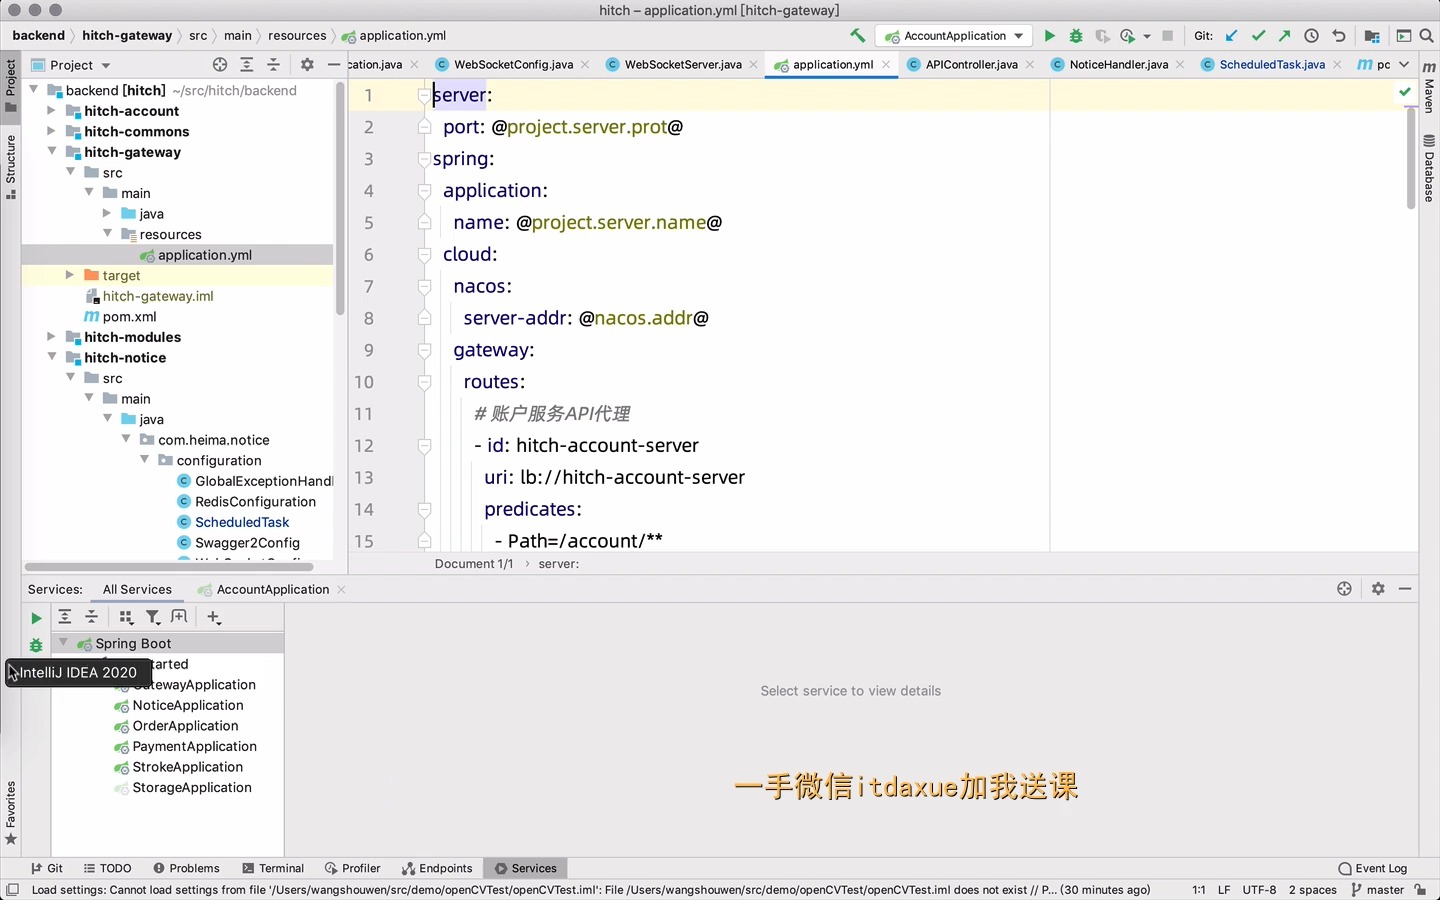1440x900 pixels.
Task: Click the resources breadcrumb in navigation bar
Action: coord(297,35)
